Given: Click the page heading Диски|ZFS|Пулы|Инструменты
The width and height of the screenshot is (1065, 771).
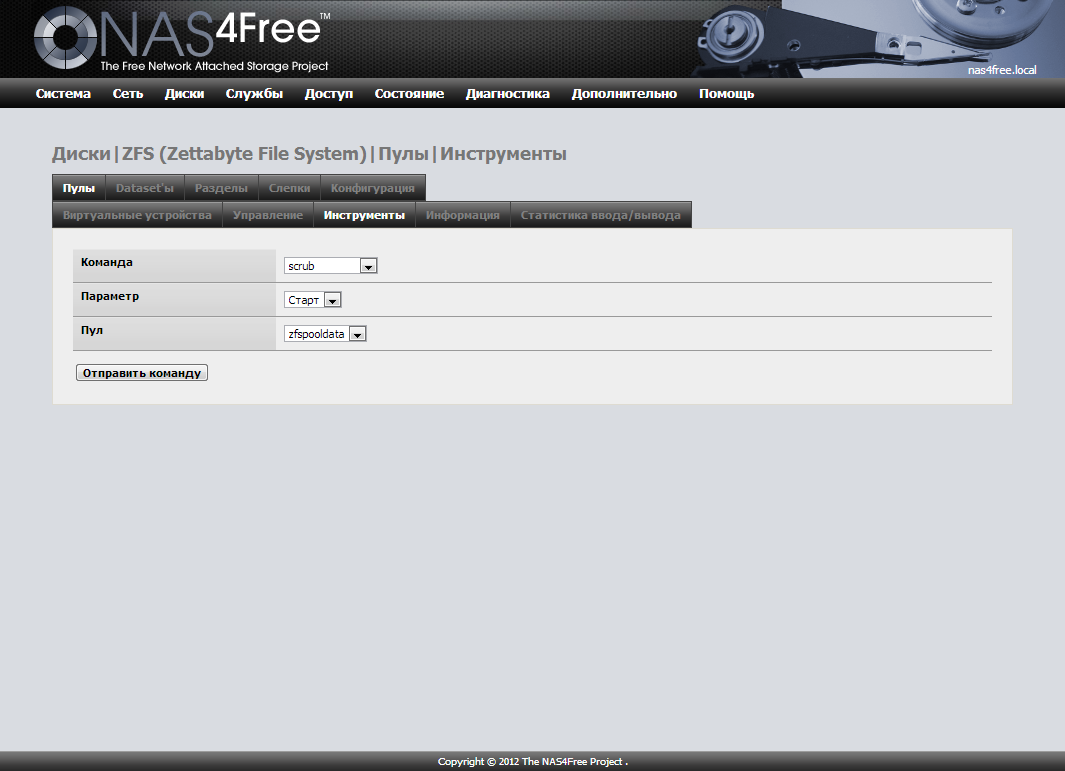Looking at the screenshot, I should (x=309, y=154).
